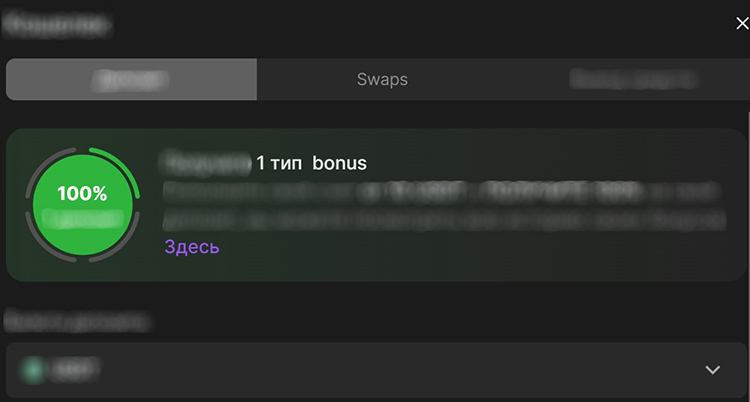Click the green coin icon in selector
Viewport: 750px width, 402px height.
click(x=35, y=371)
